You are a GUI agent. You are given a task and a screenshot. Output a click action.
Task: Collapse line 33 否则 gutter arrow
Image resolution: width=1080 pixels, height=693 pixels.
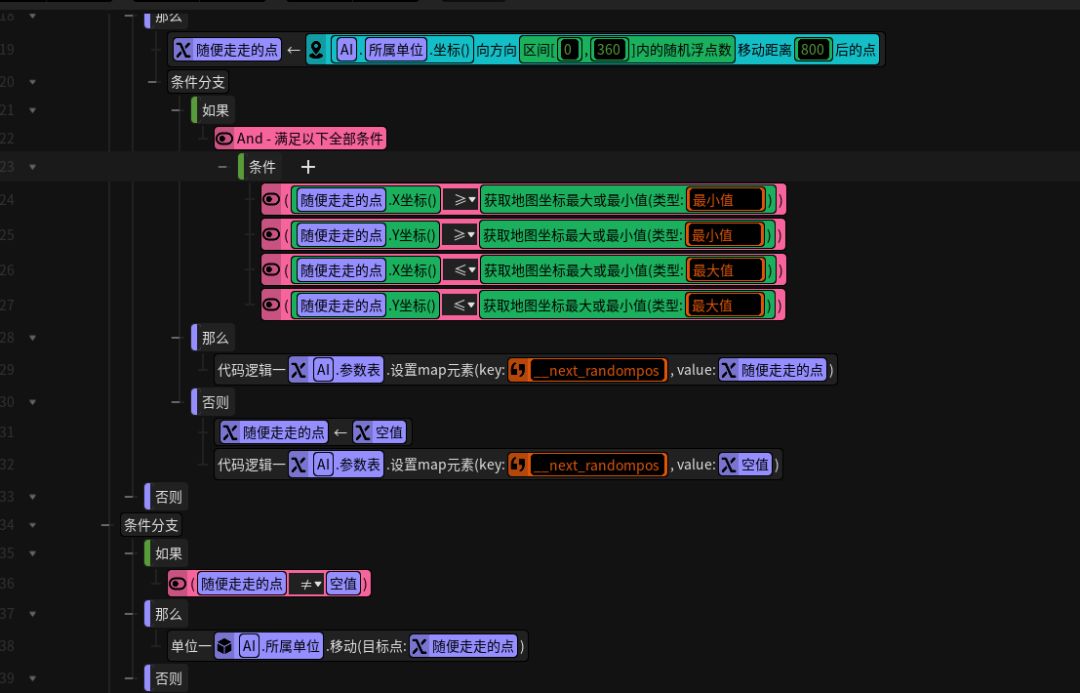pos(32,497)
